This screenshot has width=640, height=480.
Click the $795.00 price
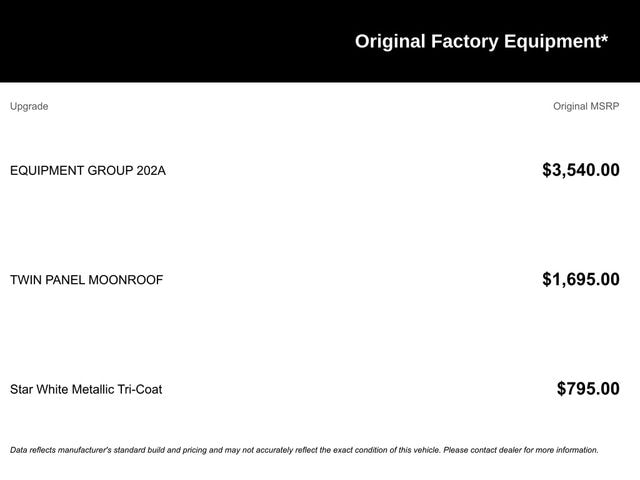pyautogui.click(x=588, y=389)
